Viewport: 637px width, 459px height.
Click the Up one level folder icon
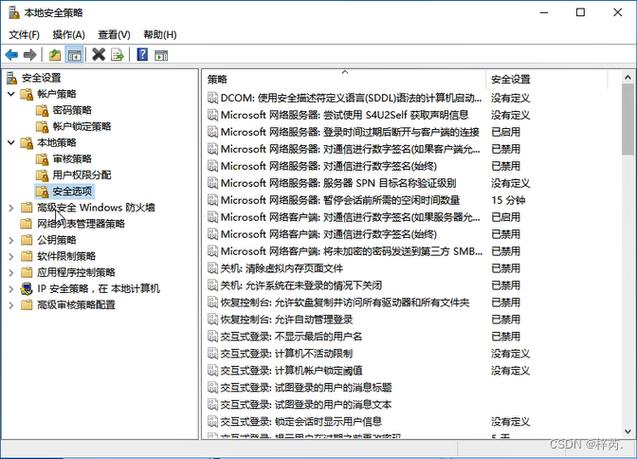point(55,54)
